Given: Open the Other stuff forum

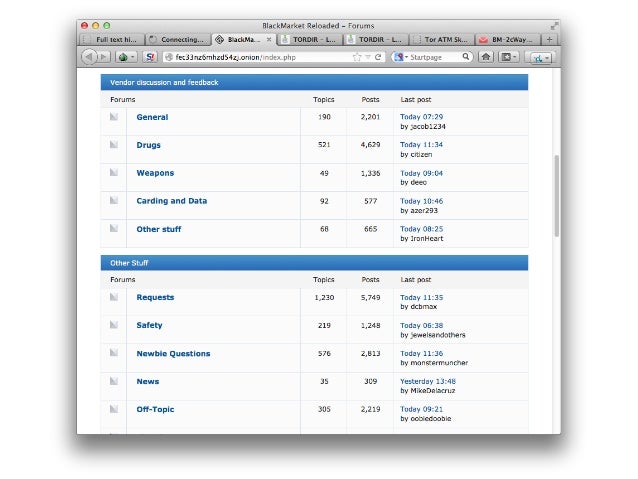Looking at the screenshot, I should click(159, 229).
